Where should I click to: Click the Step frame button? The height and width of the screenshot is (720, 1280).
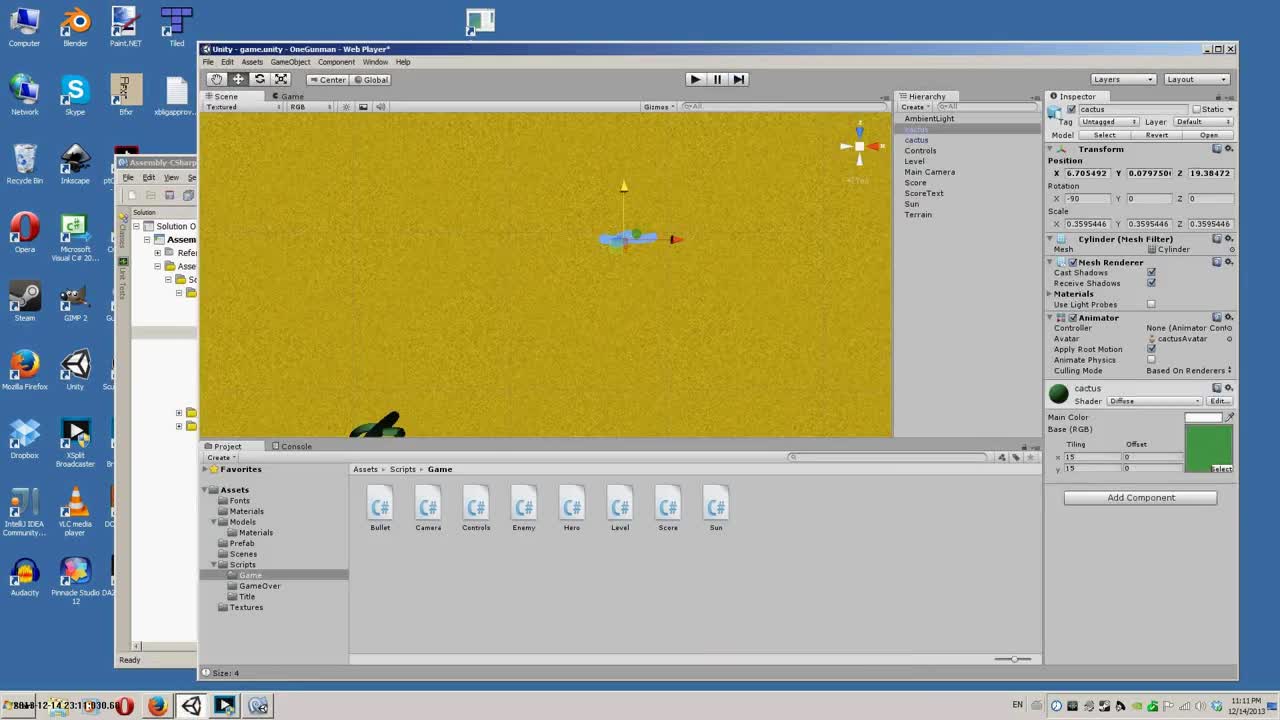[x=738, y=79]
